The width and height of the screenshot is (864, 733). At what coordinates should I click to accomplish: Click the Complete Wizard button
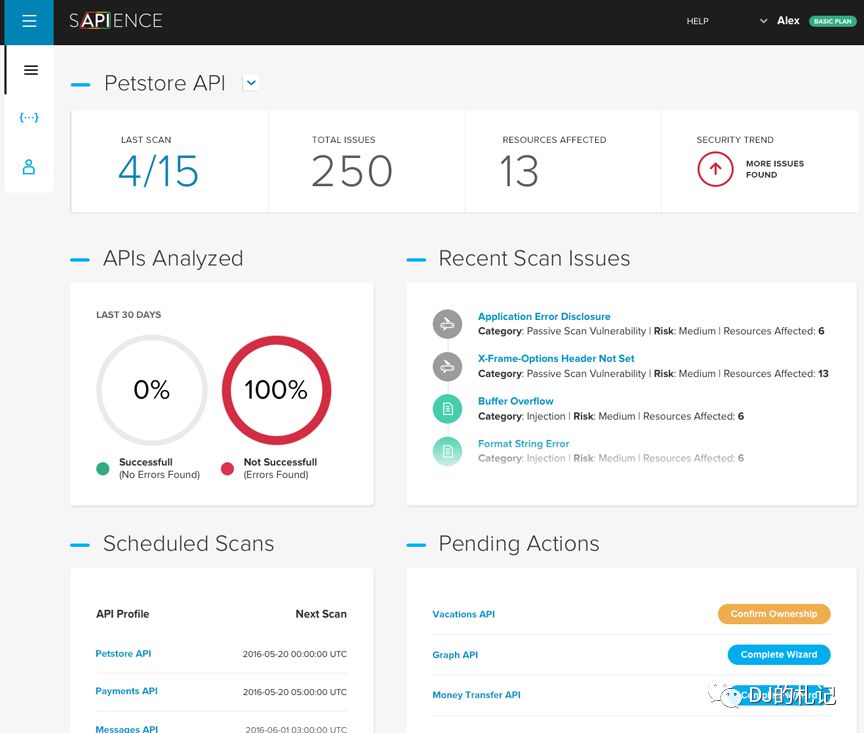point(779,655)
